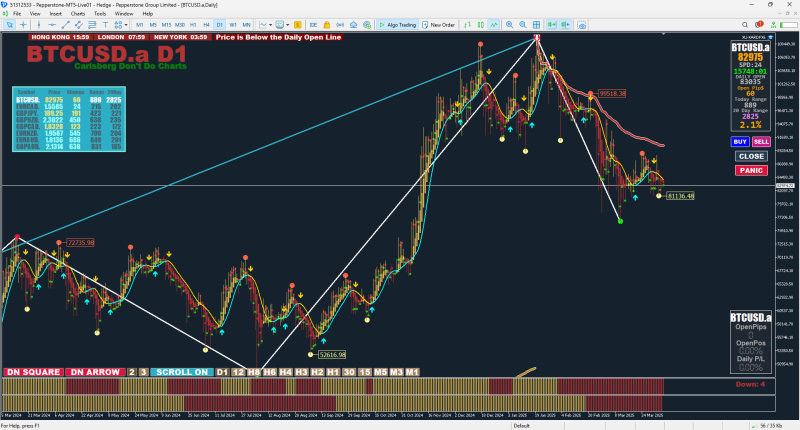Switch to H4 timeframe in toolbar
The image size is (800, 430).
click(206, 24)
